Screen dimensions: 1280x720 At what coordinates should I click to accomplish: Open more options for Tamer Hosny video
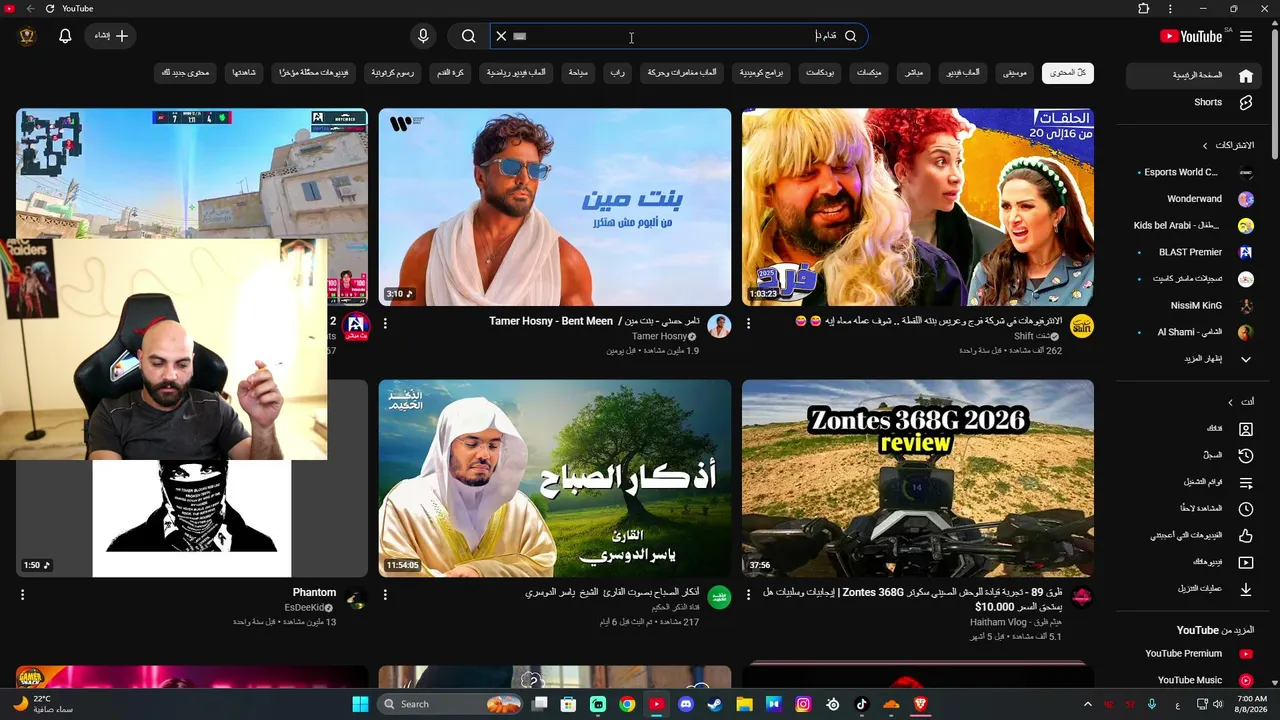pyautogui.click(x=385, y=323)
